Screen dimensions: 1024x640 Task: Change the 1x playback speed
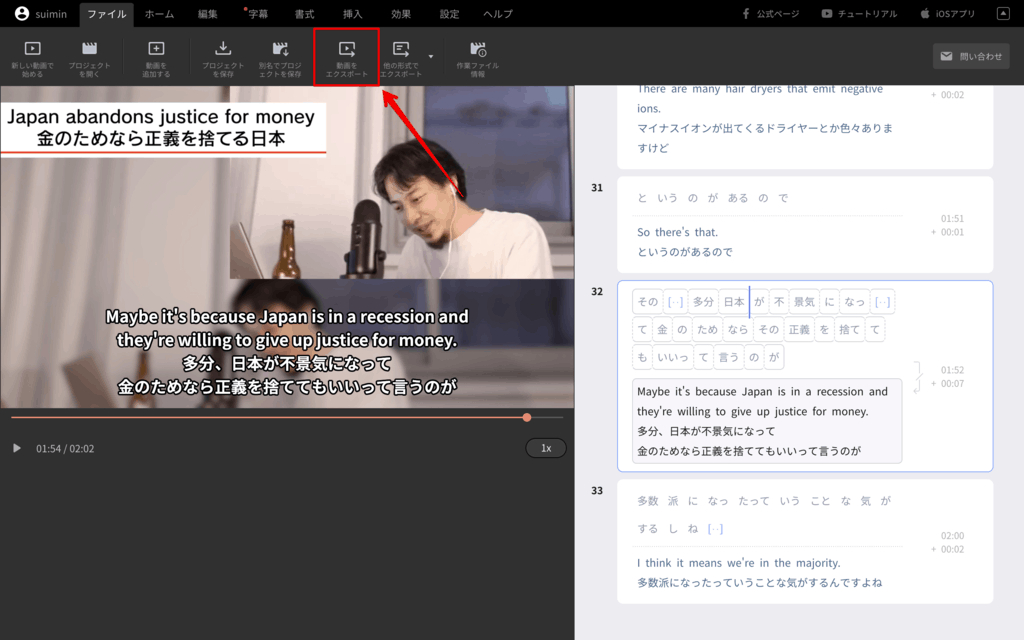click(546, 448)
